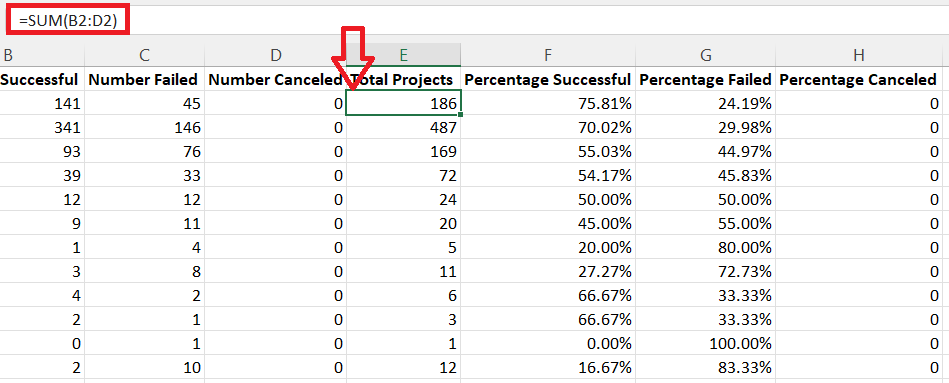This screenshot has width=949, height=383.
Task: Select the Successful cell showing 141
Action: click(x=42, y=103)
